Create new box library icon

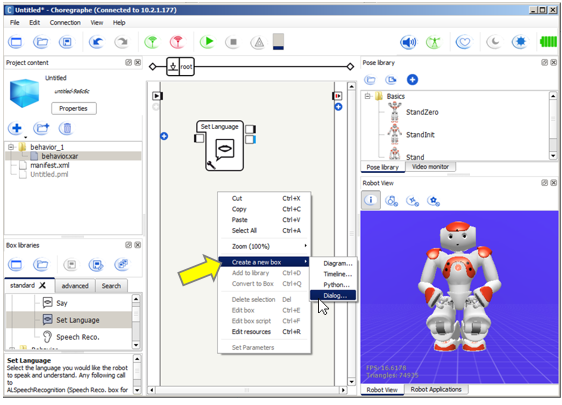15,265
